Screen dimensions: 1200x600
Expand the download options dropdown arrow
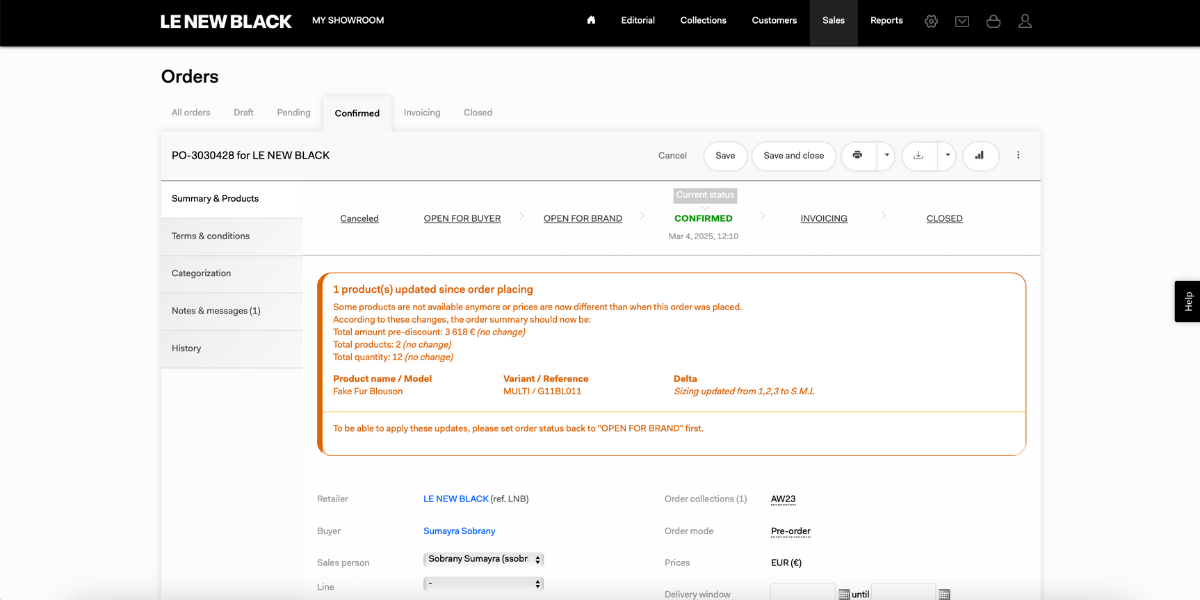[x=946, y=156]
